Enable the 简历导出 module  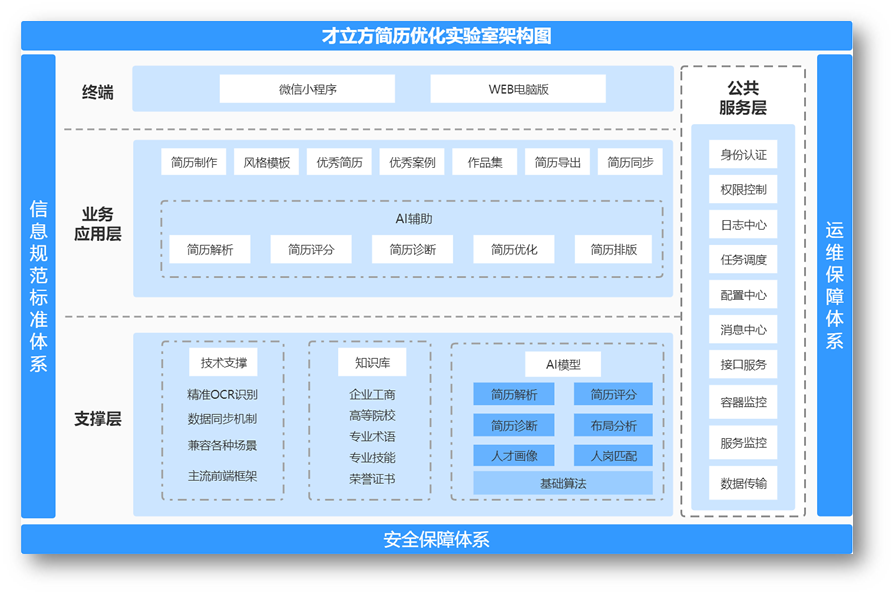[x=557, y=161]
